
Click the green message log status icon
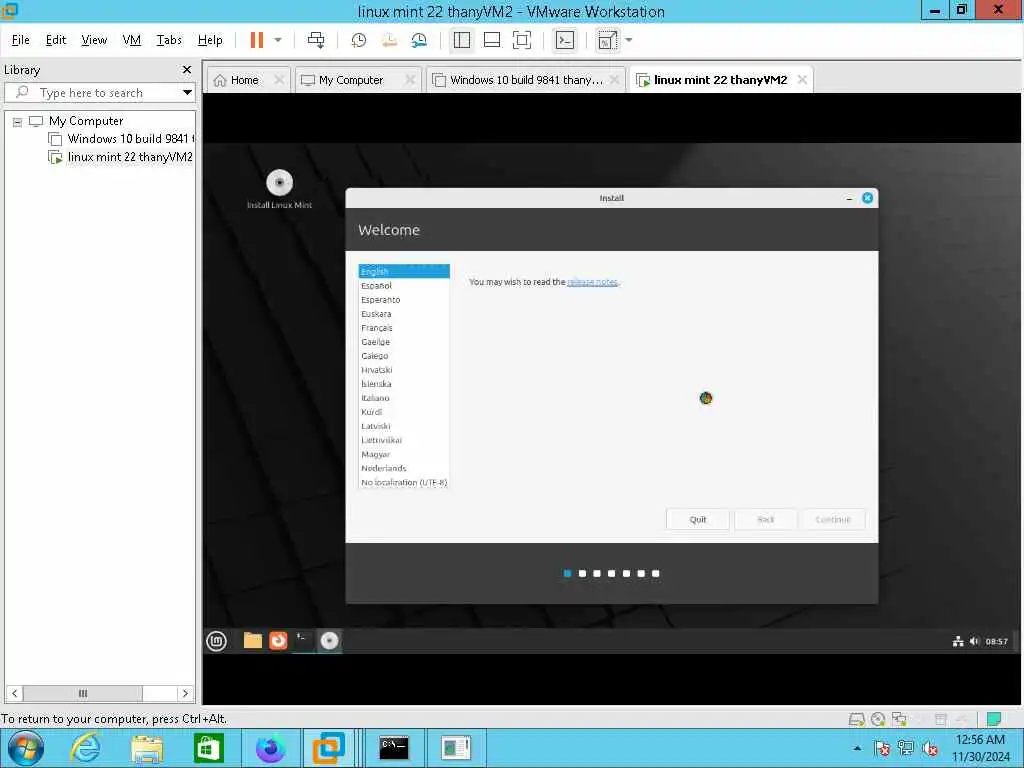(x=993, y=719)
